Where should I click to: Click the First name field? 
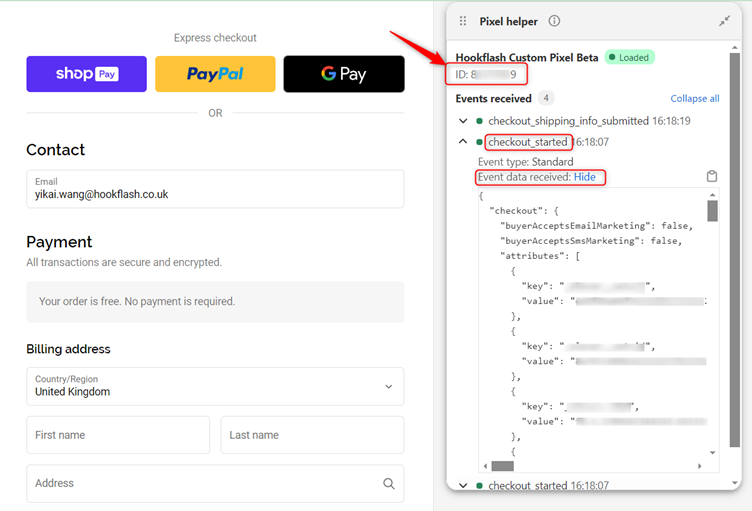(118, 435)
